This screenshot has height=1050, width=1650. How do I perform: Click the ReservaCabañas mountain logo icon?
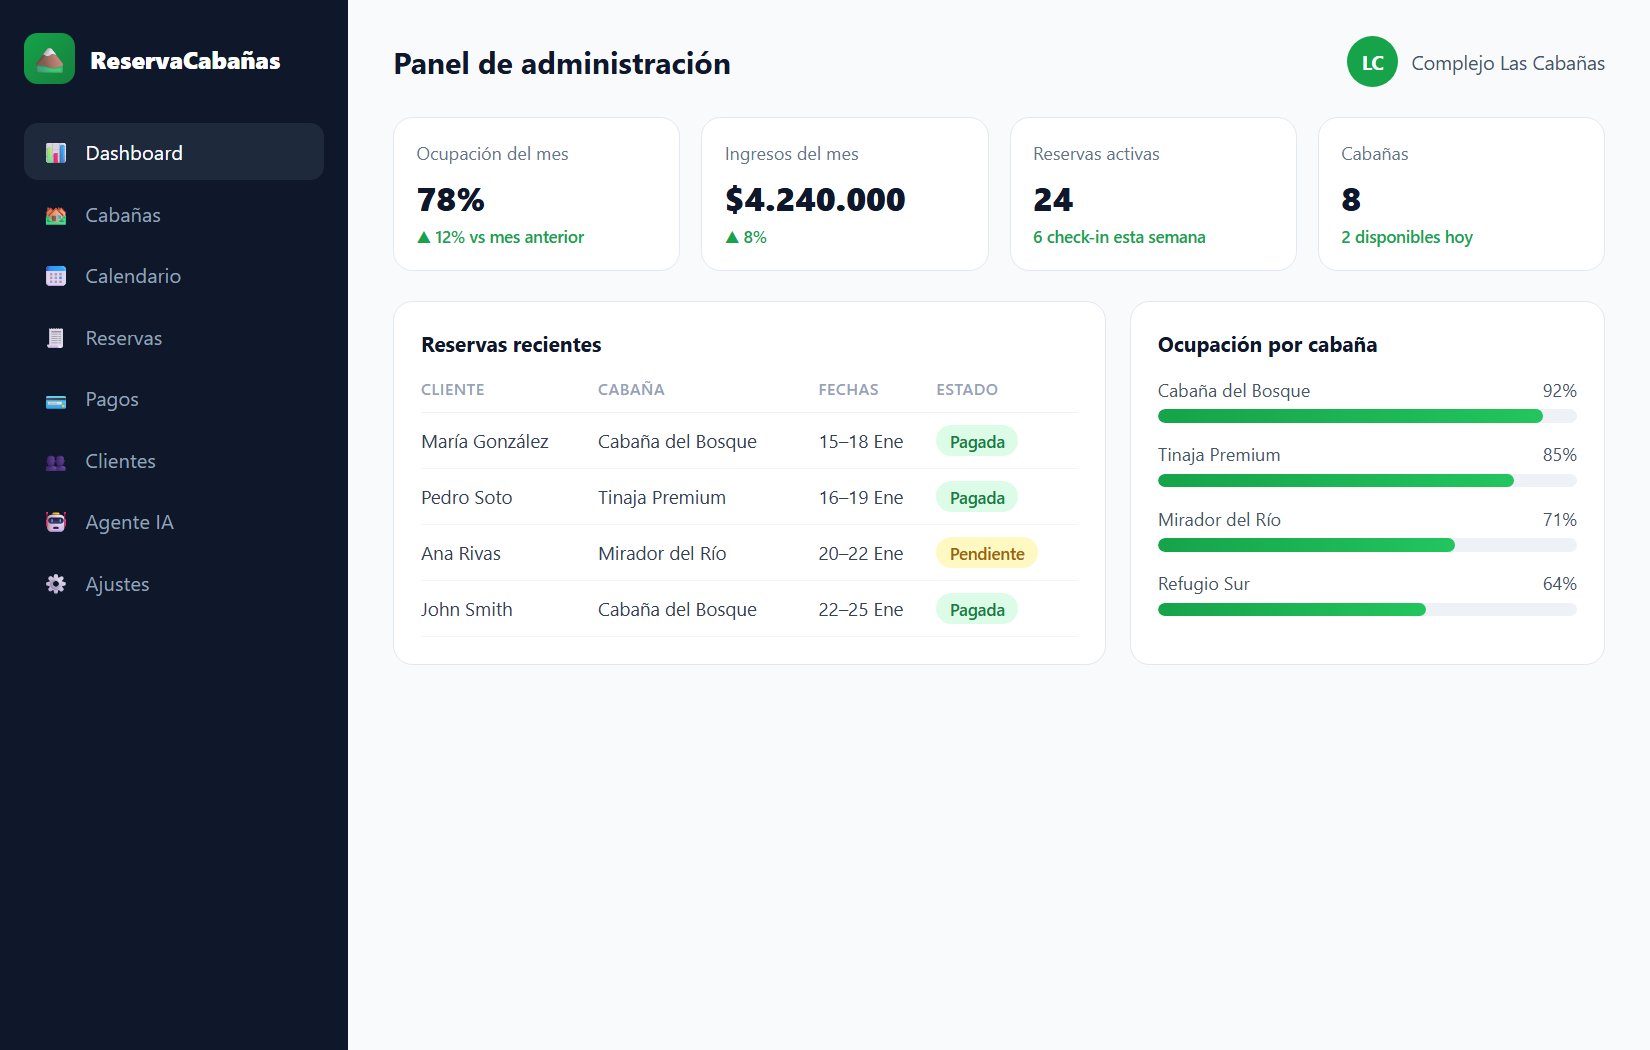[49, 59]
